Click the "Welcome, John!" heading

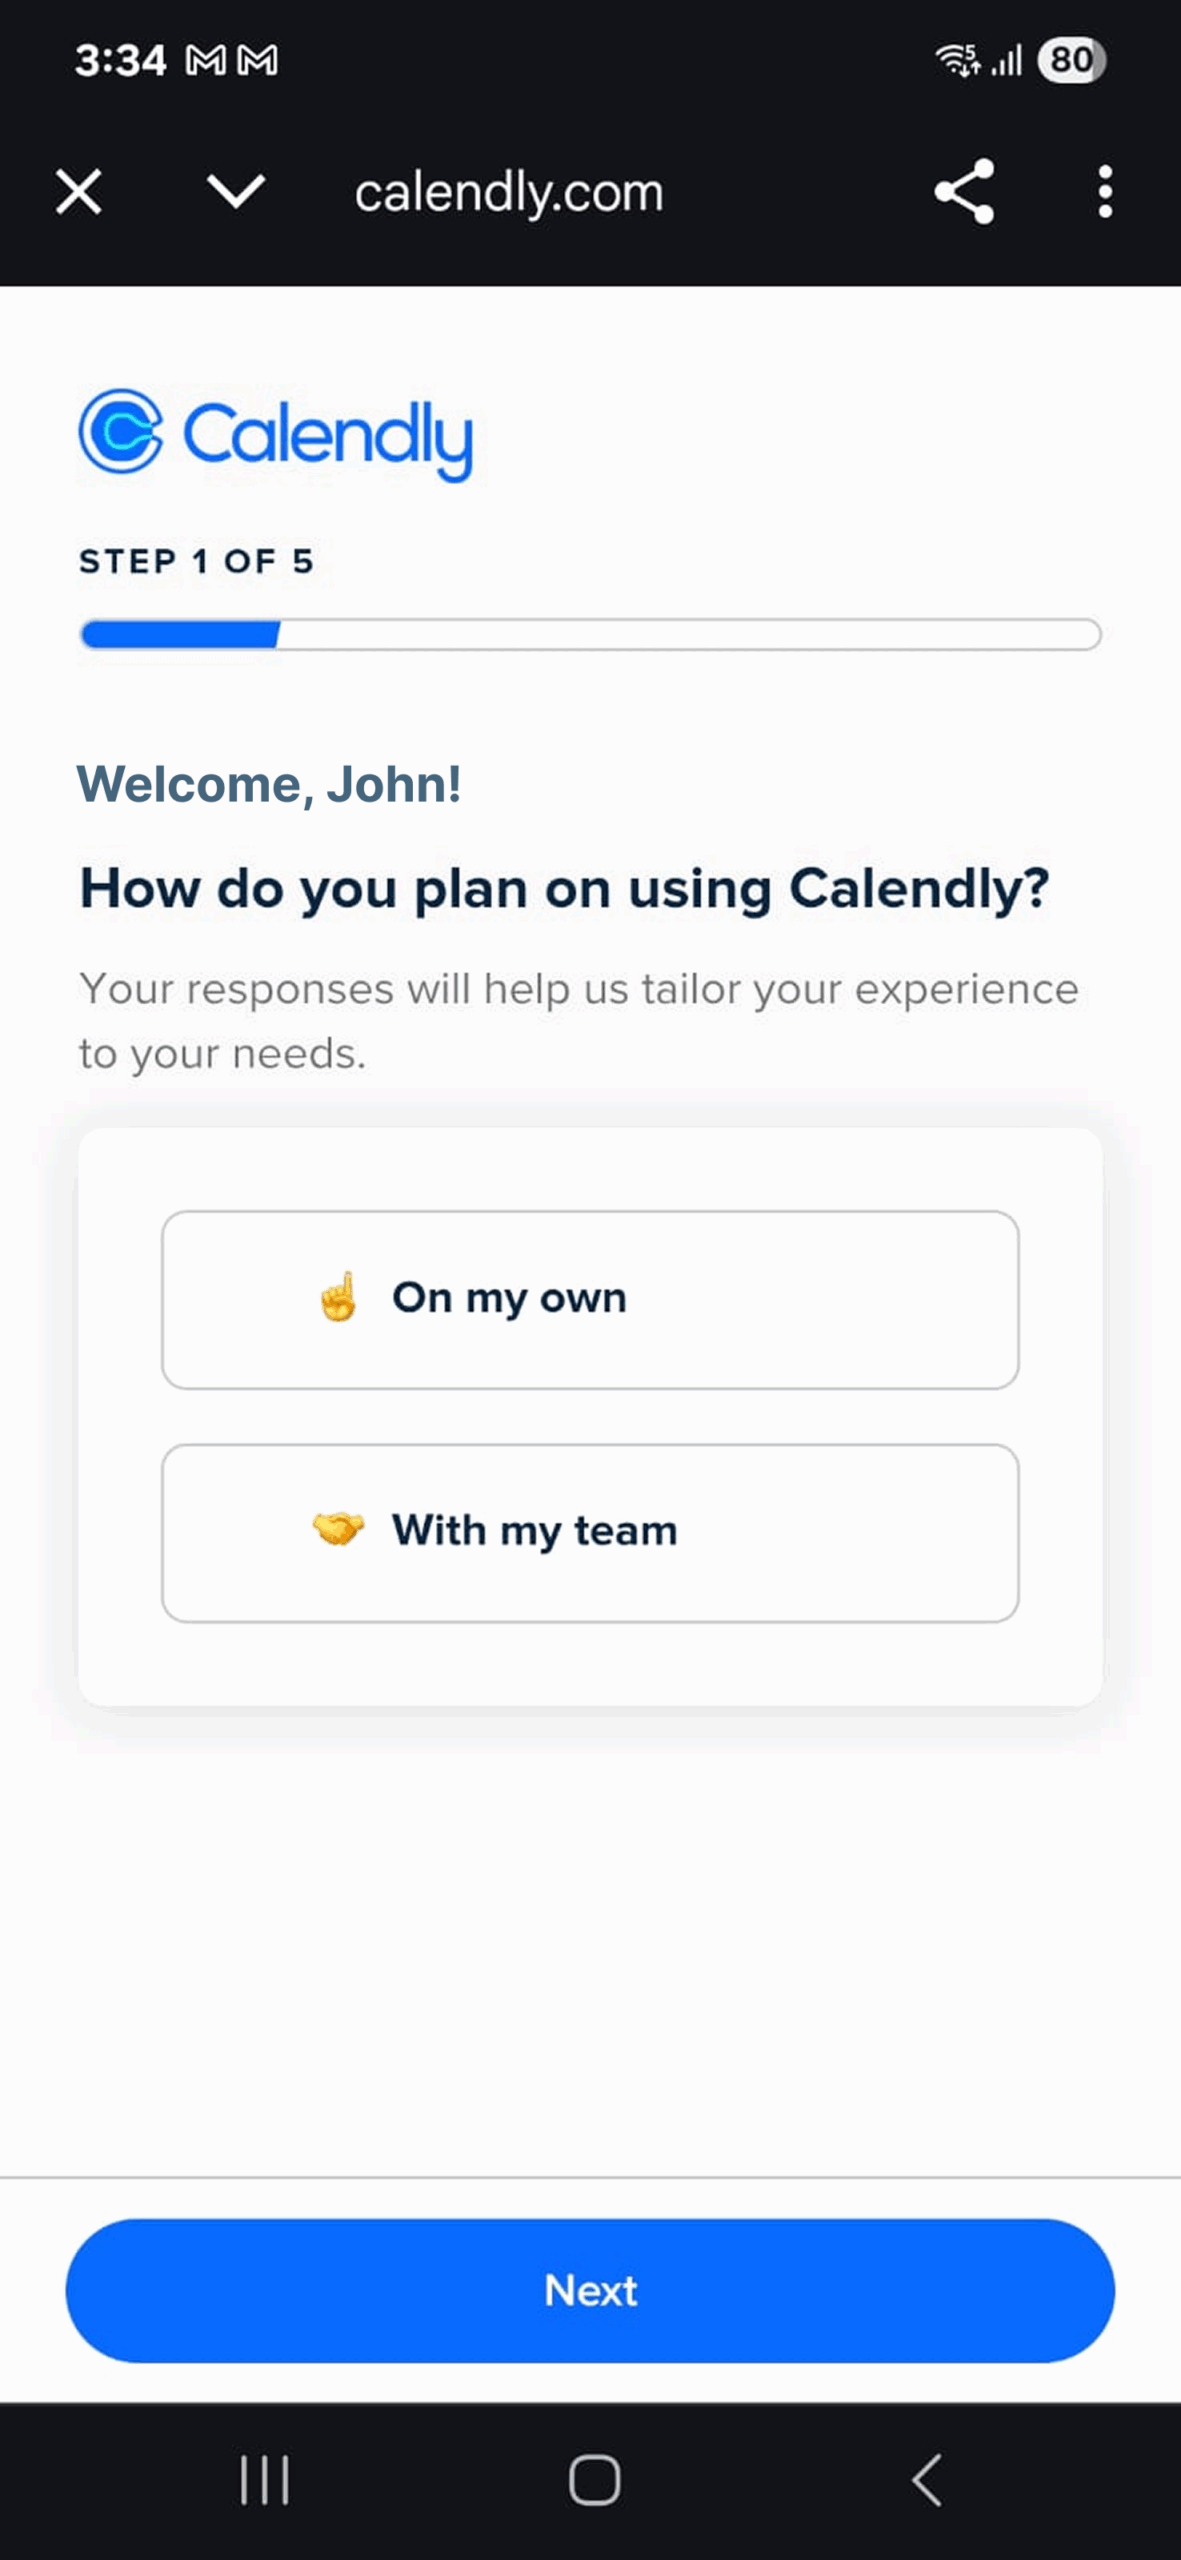point(269,784)
